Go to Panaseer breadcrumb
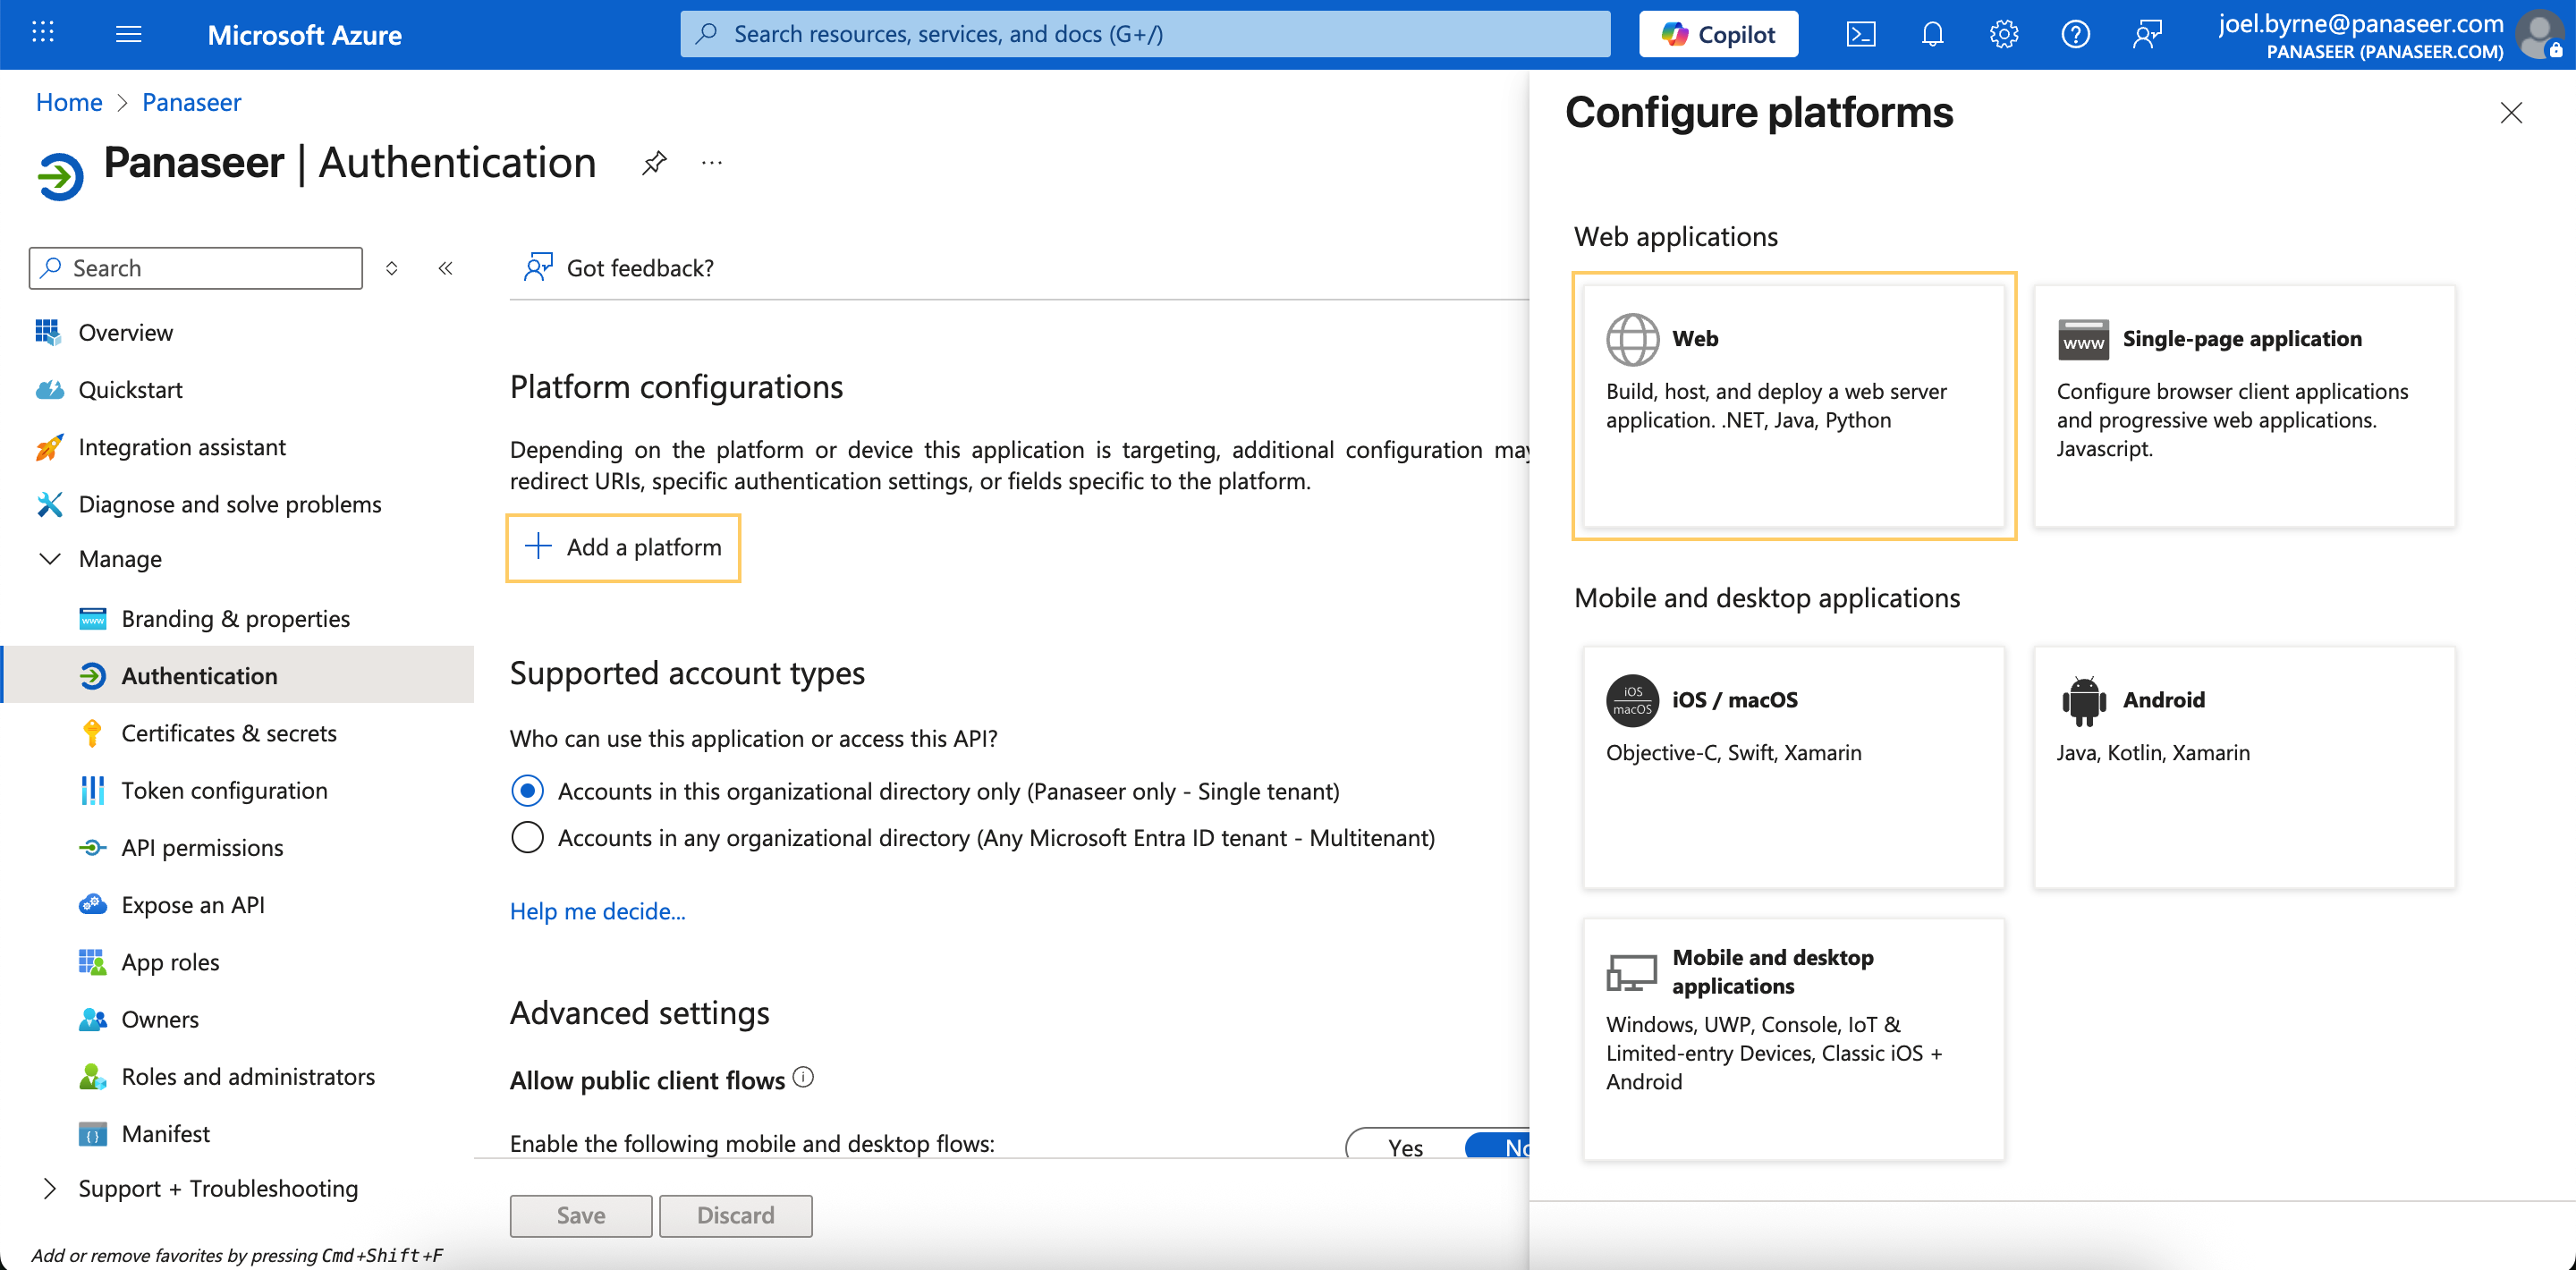 (x=191, y=102)
